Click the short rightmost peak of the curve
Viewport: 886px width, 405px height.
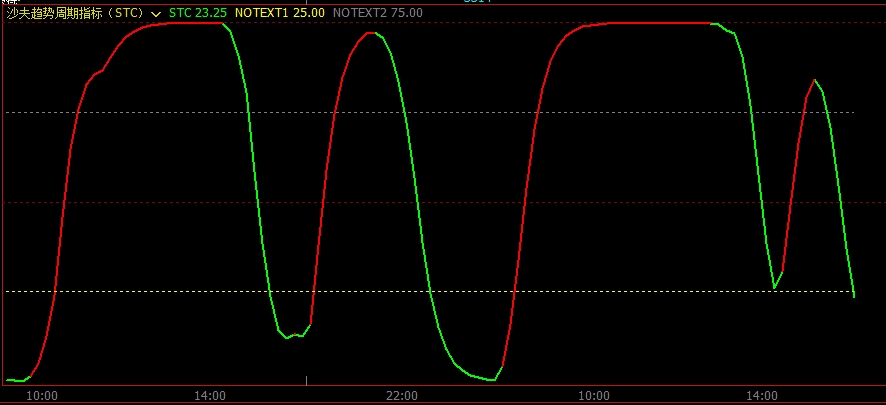click(x=815, y=80)
